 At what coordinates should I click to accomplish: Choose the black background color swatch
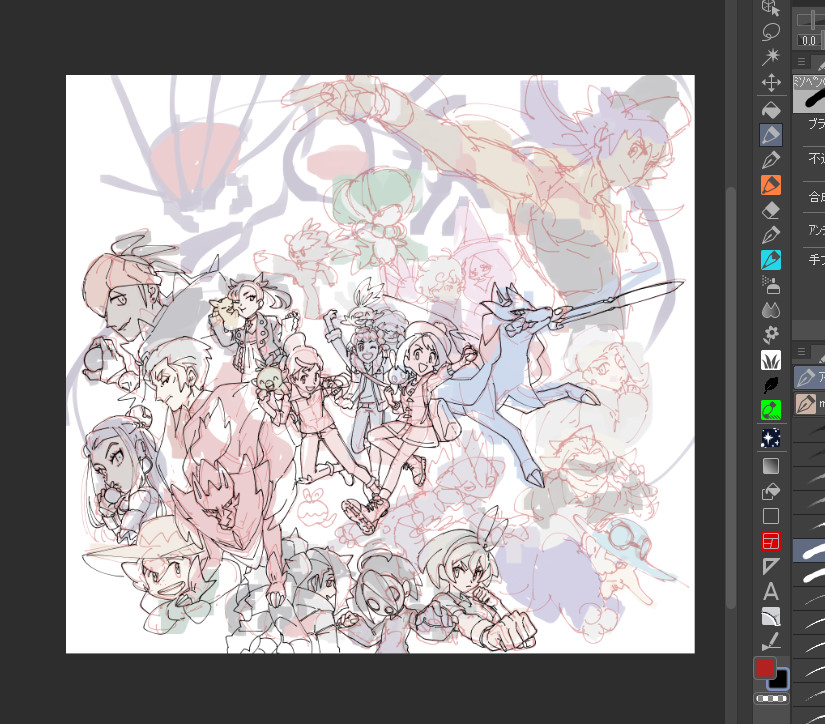pos(780,680)
